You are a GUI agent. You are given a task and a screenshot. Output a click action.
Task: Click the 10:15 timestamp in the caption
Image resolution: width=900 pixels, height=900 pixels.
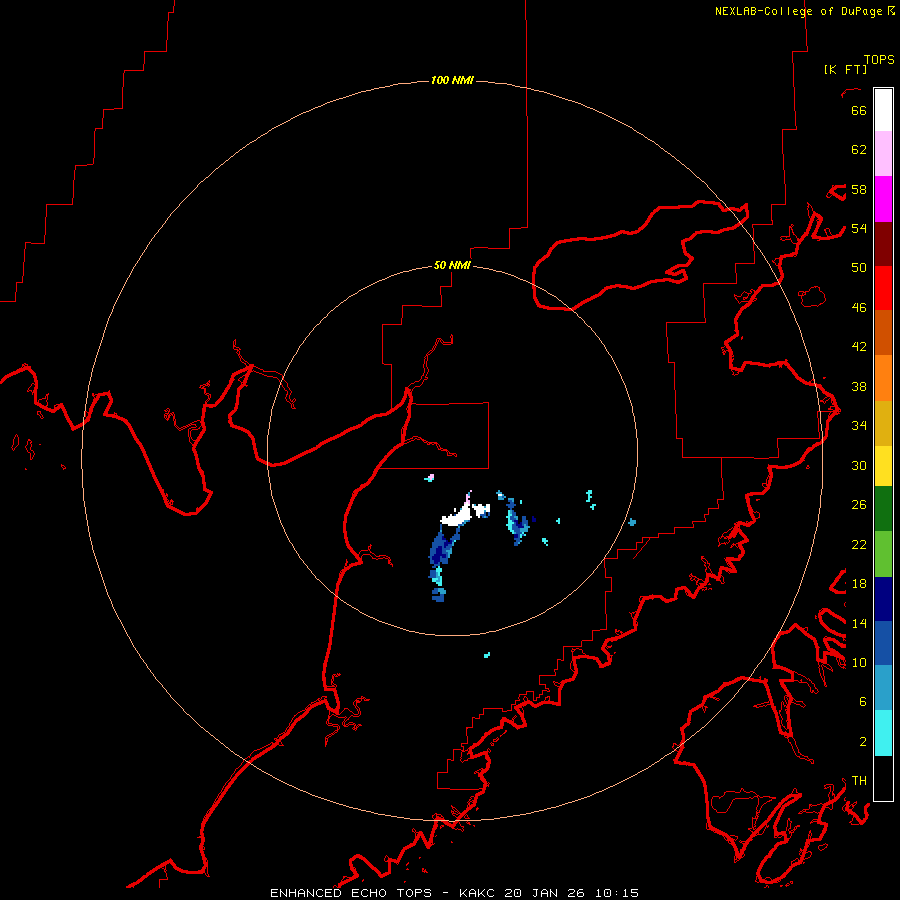[616, 893]
